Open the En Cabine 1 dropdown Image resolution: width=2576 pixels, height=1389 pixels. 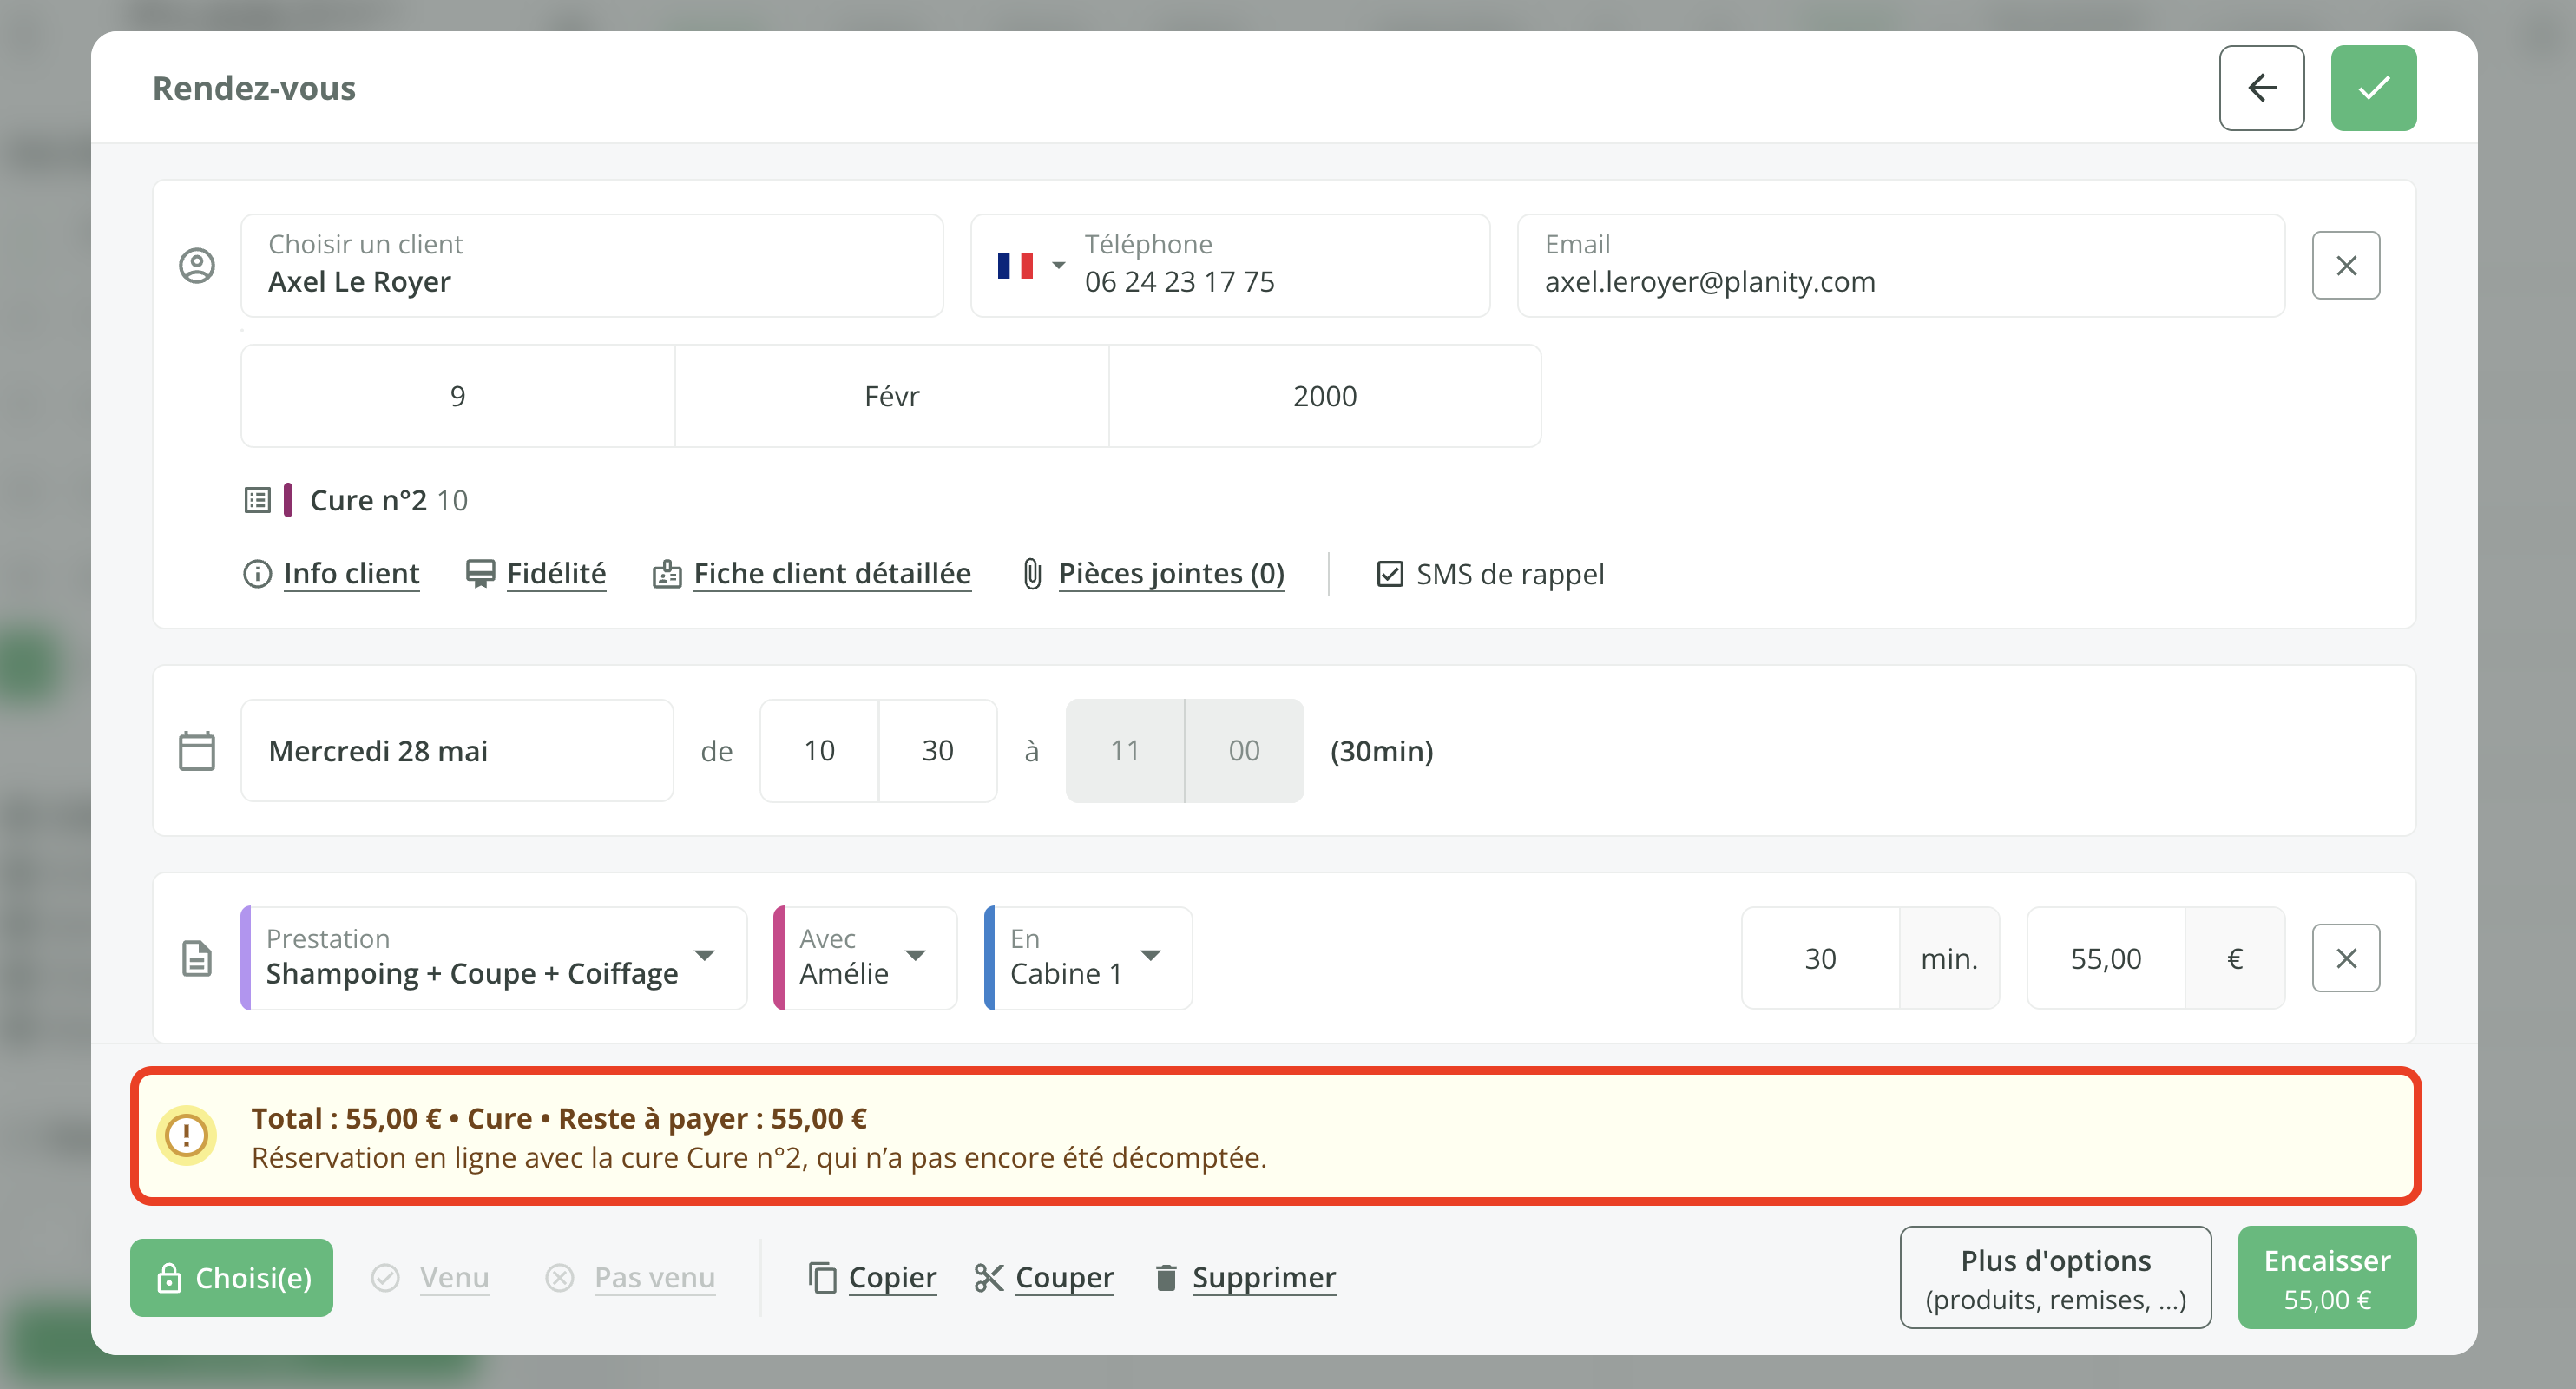pos(1150,956)
